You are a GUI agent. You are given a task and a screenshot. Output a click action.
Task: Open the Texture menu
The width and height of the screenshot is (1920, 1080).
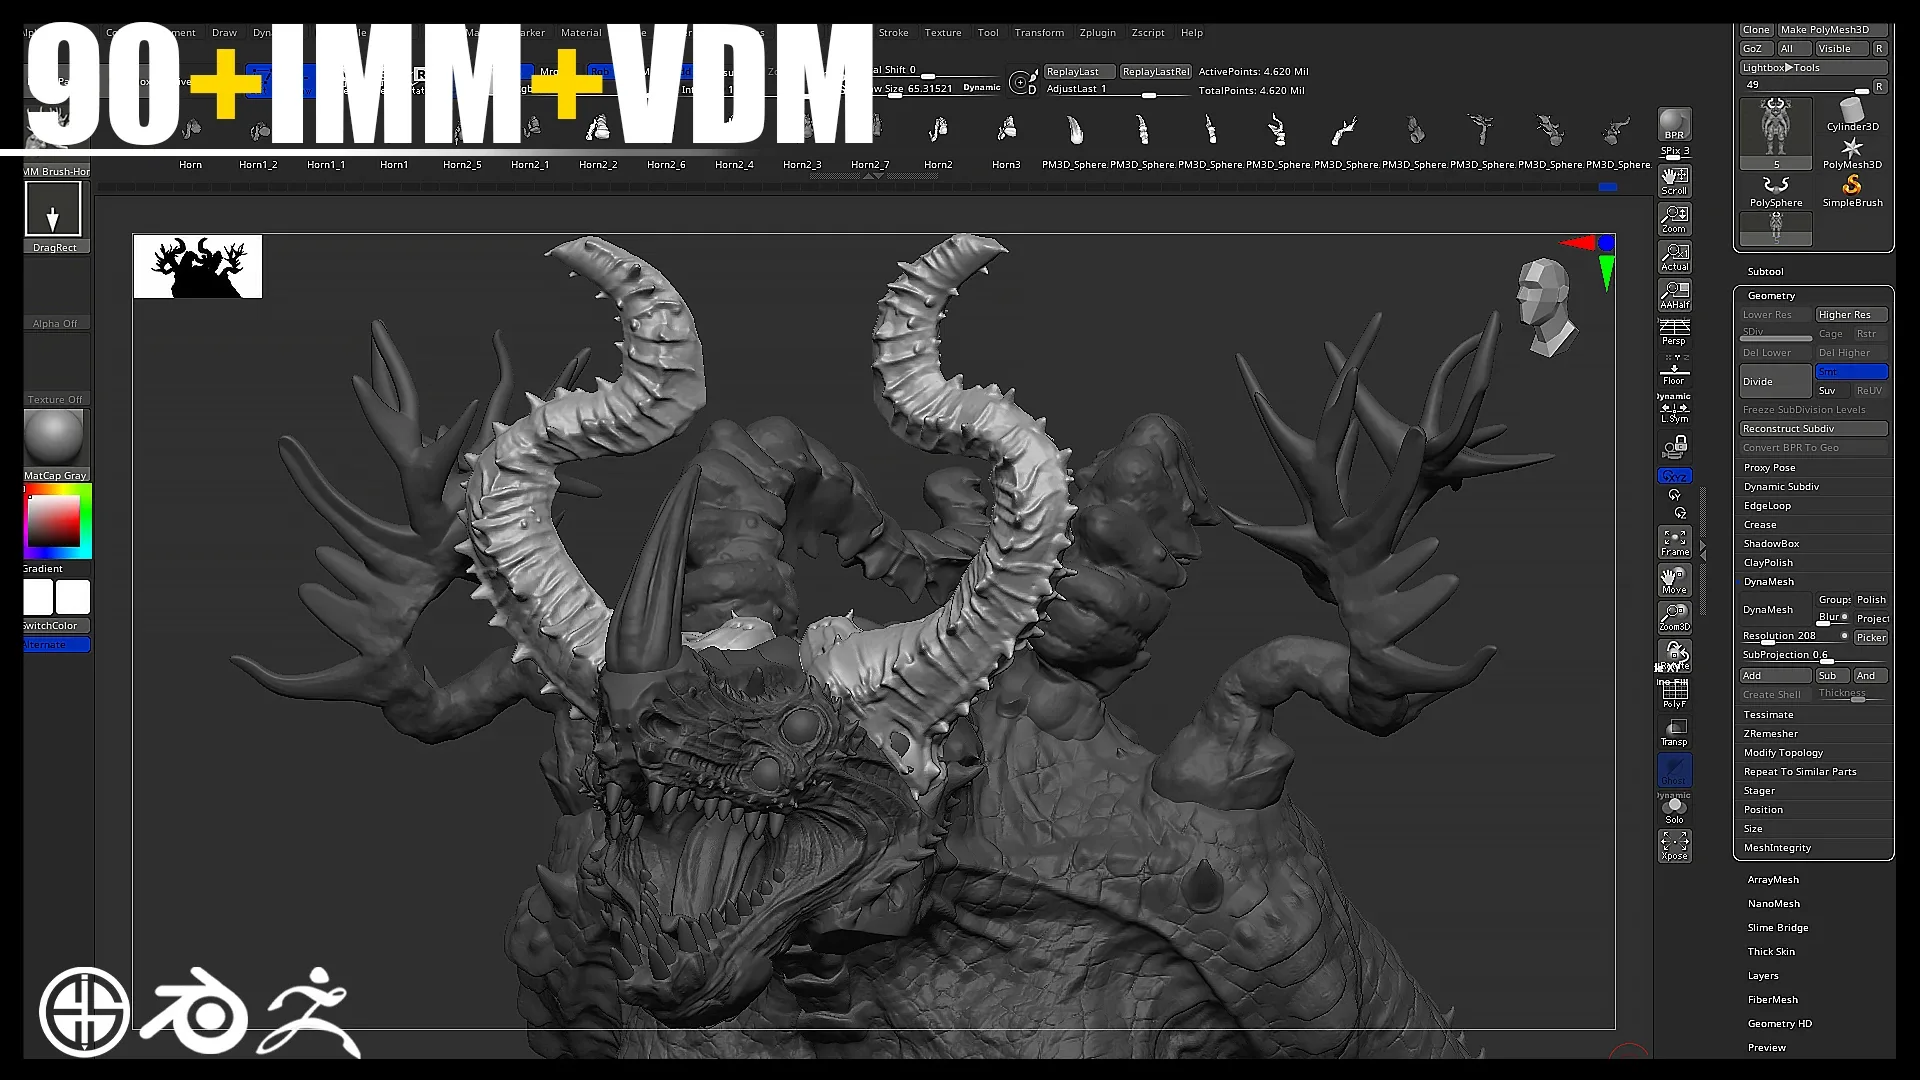tap(942, 33)
